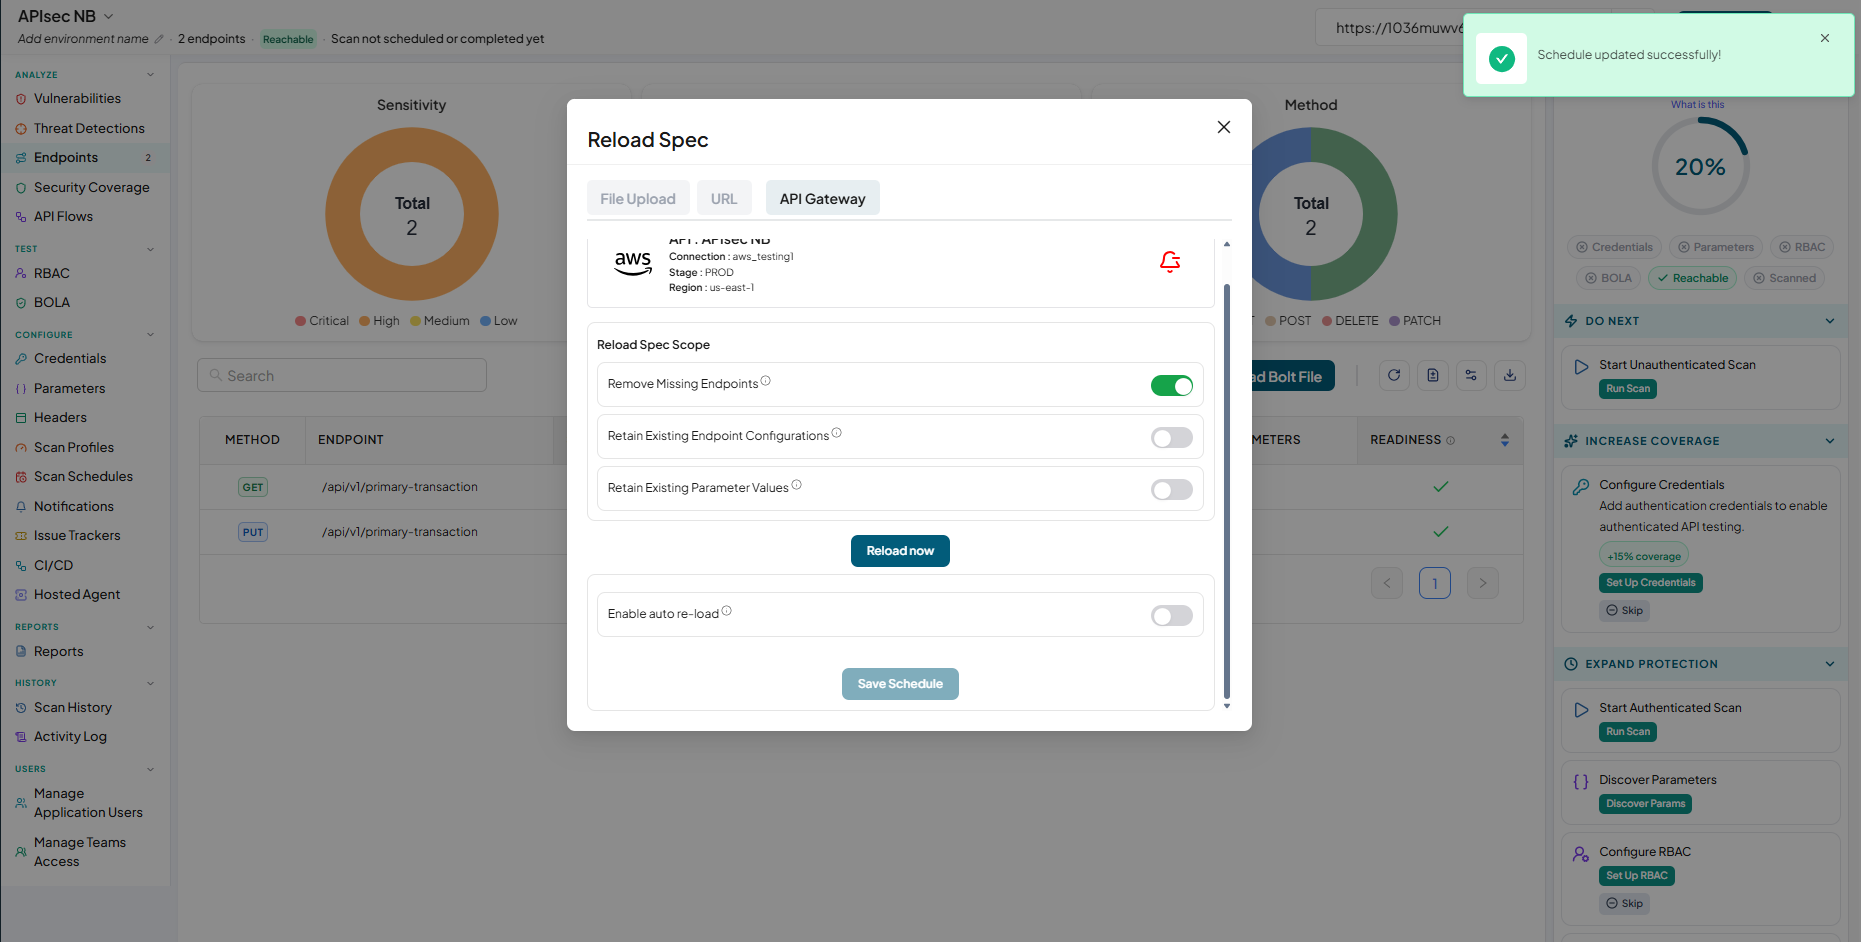Image resolution: width=1861 pixels, height=942 pixels.
Task: Click the Readiness column info icon
Action: (x=1451, y=441)
